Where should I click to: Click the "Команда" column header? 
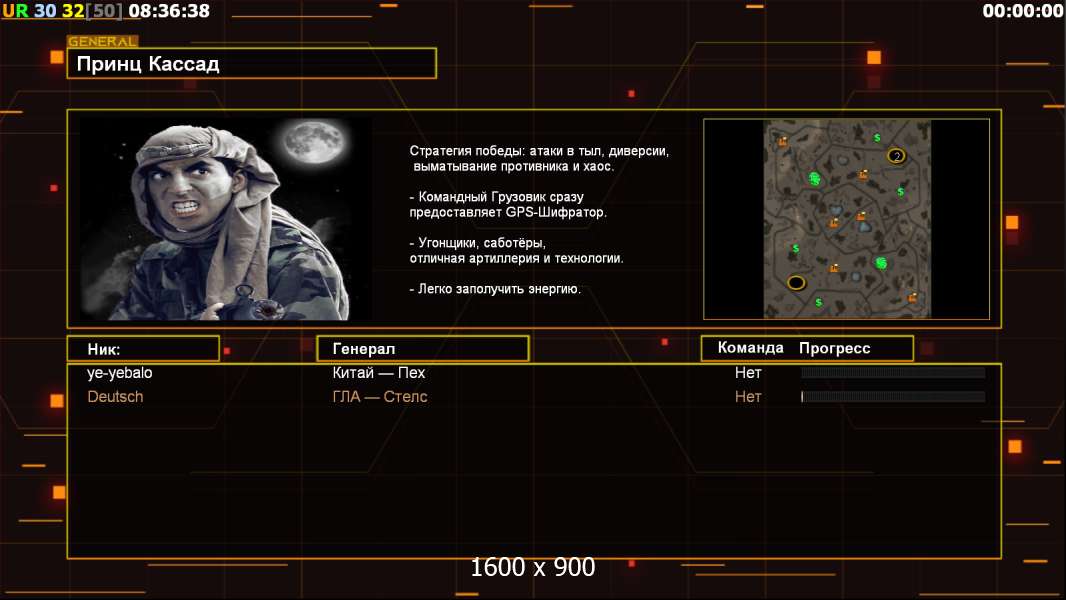[751, 348]
